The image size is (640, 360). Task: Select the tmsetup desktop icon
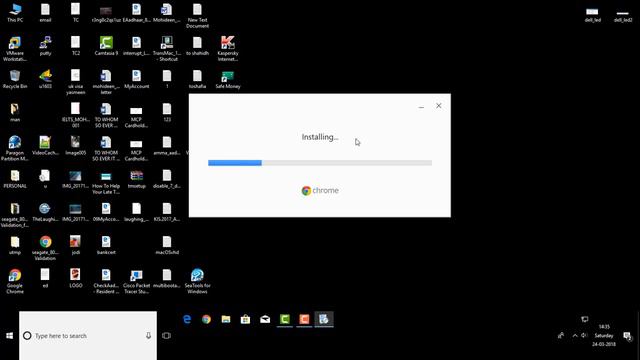136,179
